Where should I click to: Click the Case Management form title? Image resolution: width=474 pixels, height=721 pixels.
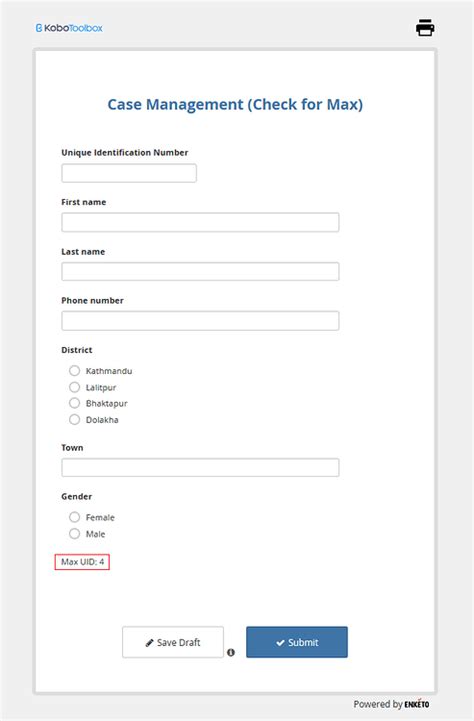point(235,104)
